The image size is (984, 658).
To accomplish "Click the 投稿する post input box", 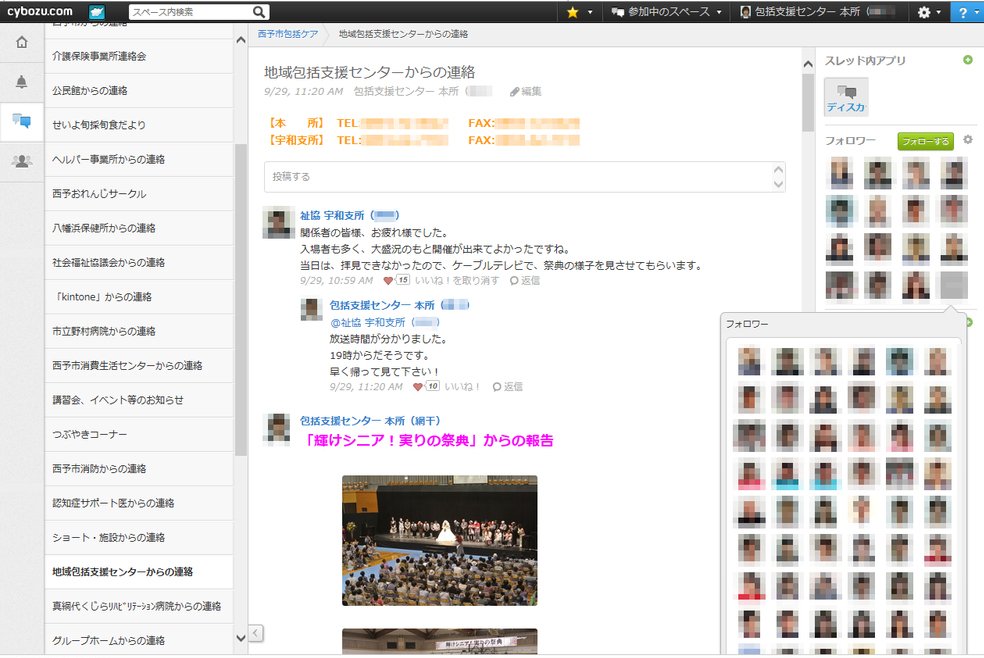I will pyautogui.click(x=518, y=177).
